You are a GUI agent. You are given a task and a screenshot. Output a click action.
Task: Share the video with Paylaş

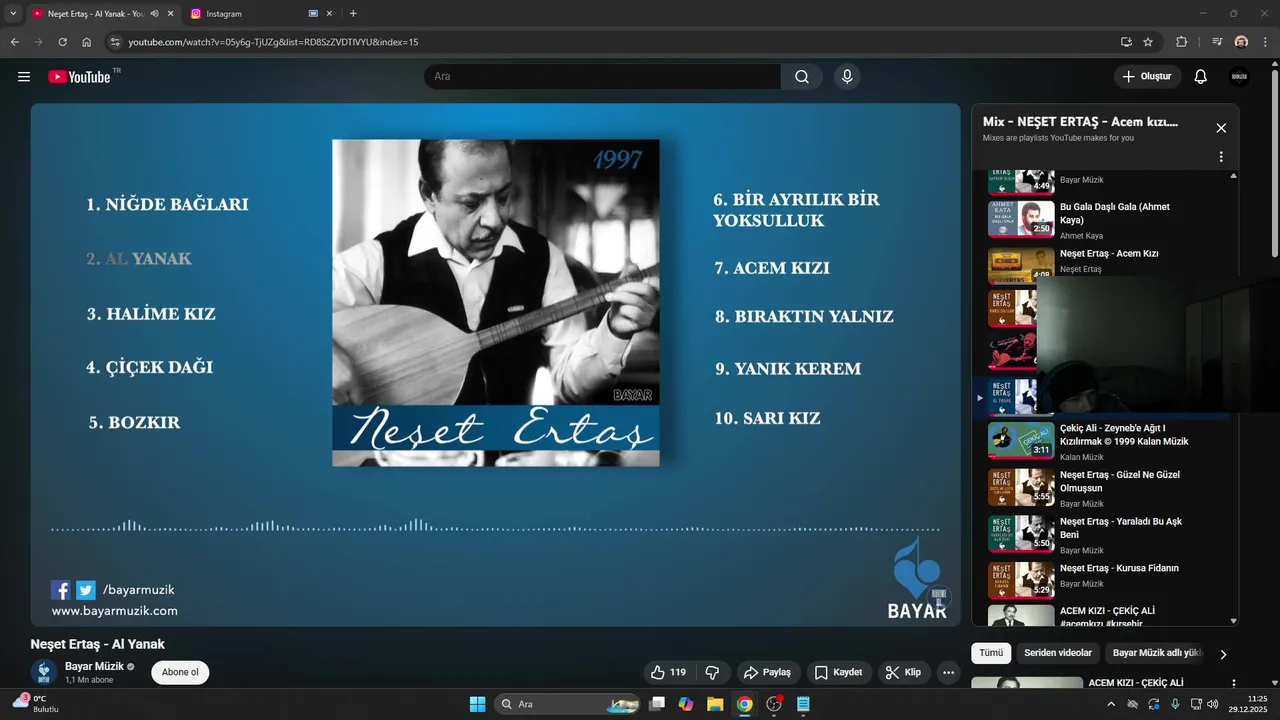(x=768, y=672)
